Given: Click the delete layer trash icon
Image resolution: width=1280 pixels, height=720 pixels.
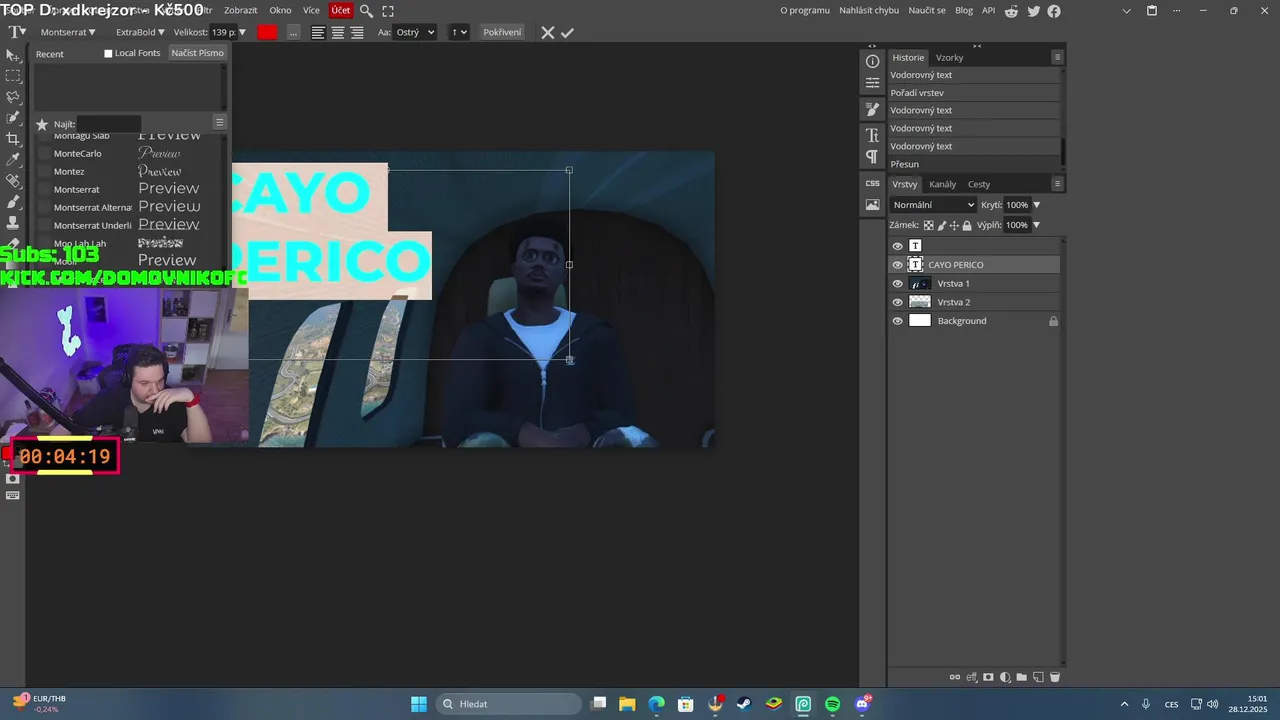Looking at the screenshot, I should pos(1054,677).
